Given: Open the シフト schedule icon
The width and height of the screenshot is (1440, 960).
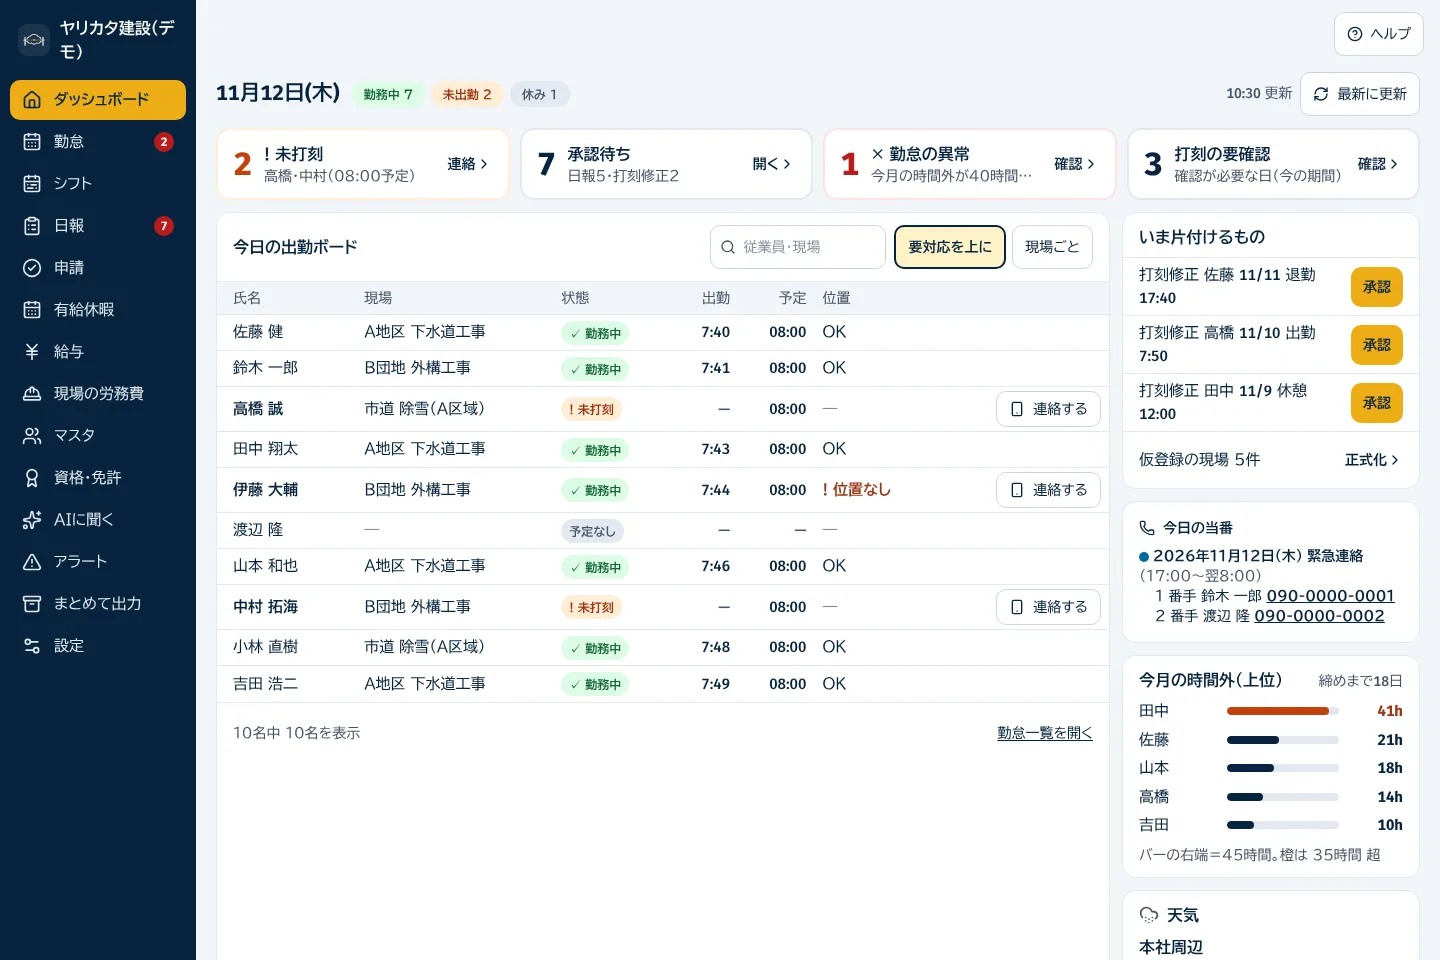Looking at the screenshot, I should [x=32, y=184].
